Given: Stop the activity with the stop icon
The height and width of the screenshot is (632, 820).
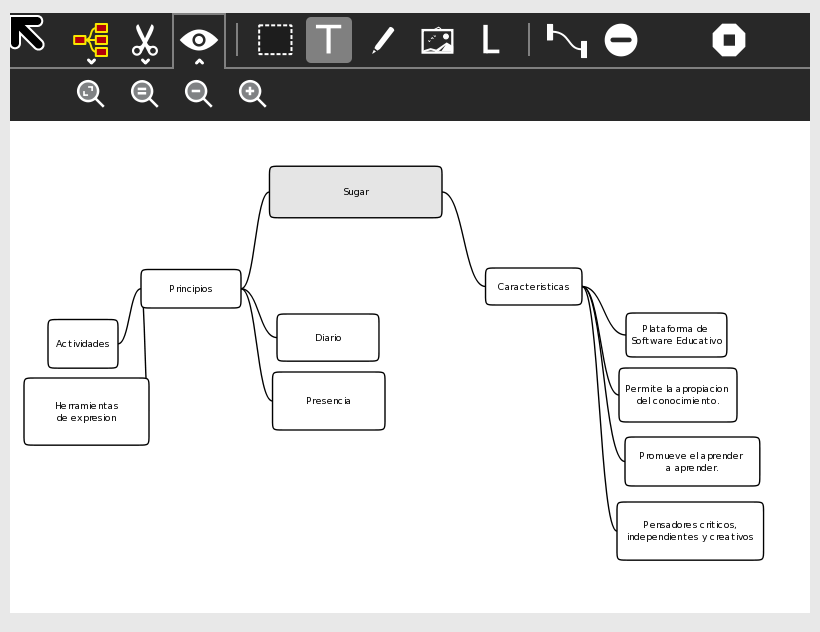Looking at the screenshot, I should 729,40.
